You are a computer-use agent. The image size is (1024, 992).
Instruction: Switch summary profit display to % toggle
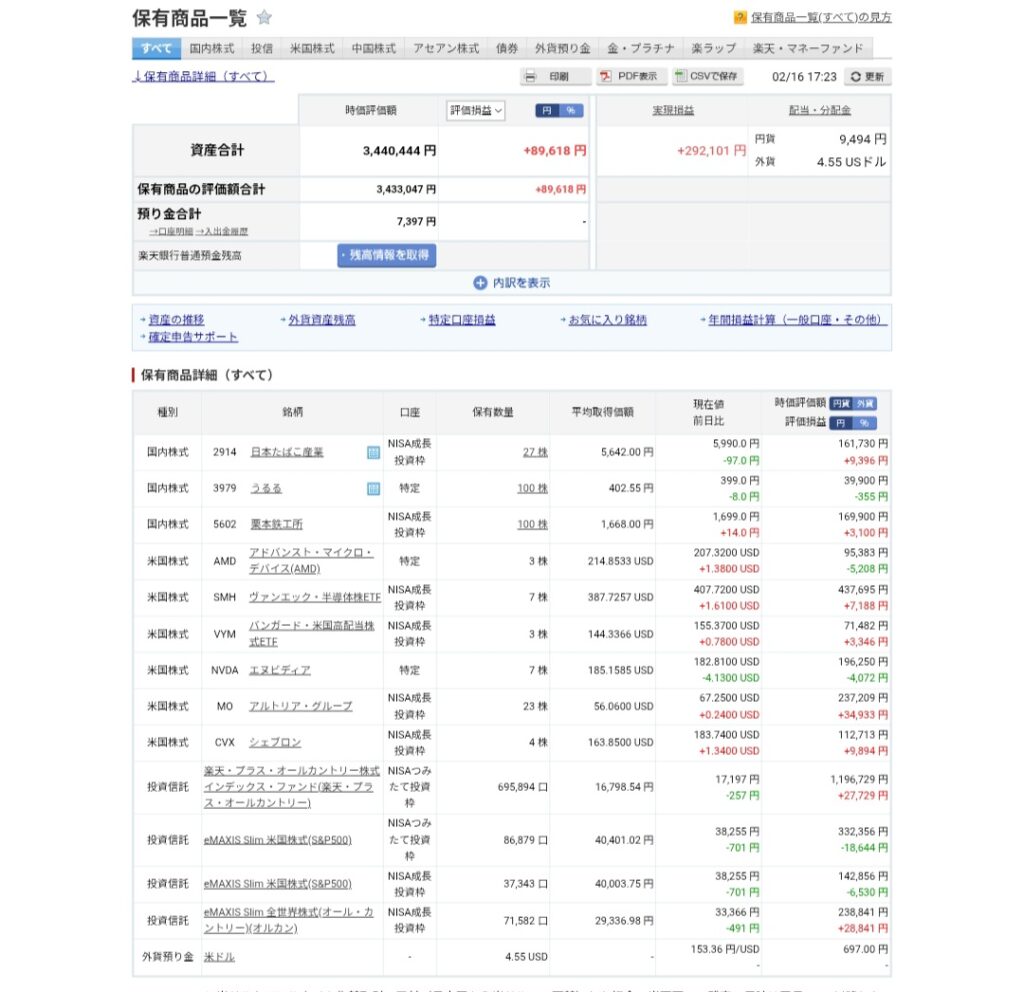pos(571,111)
